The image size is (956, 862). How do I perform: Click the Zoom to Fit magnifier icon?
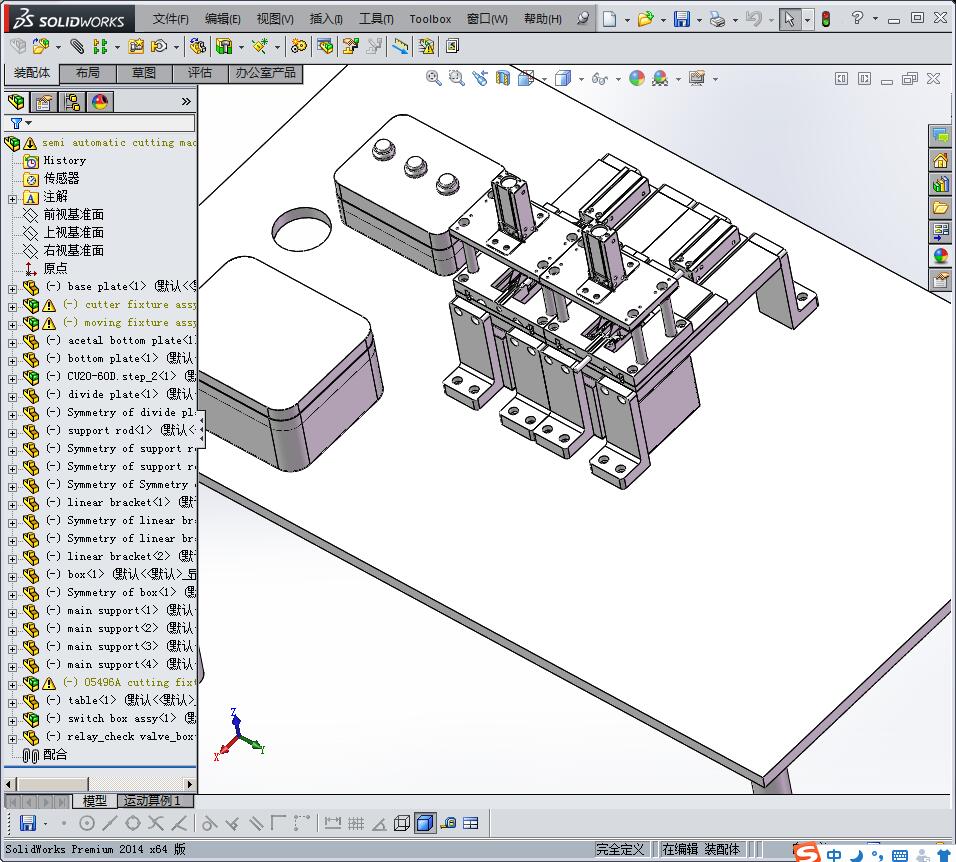433,78
